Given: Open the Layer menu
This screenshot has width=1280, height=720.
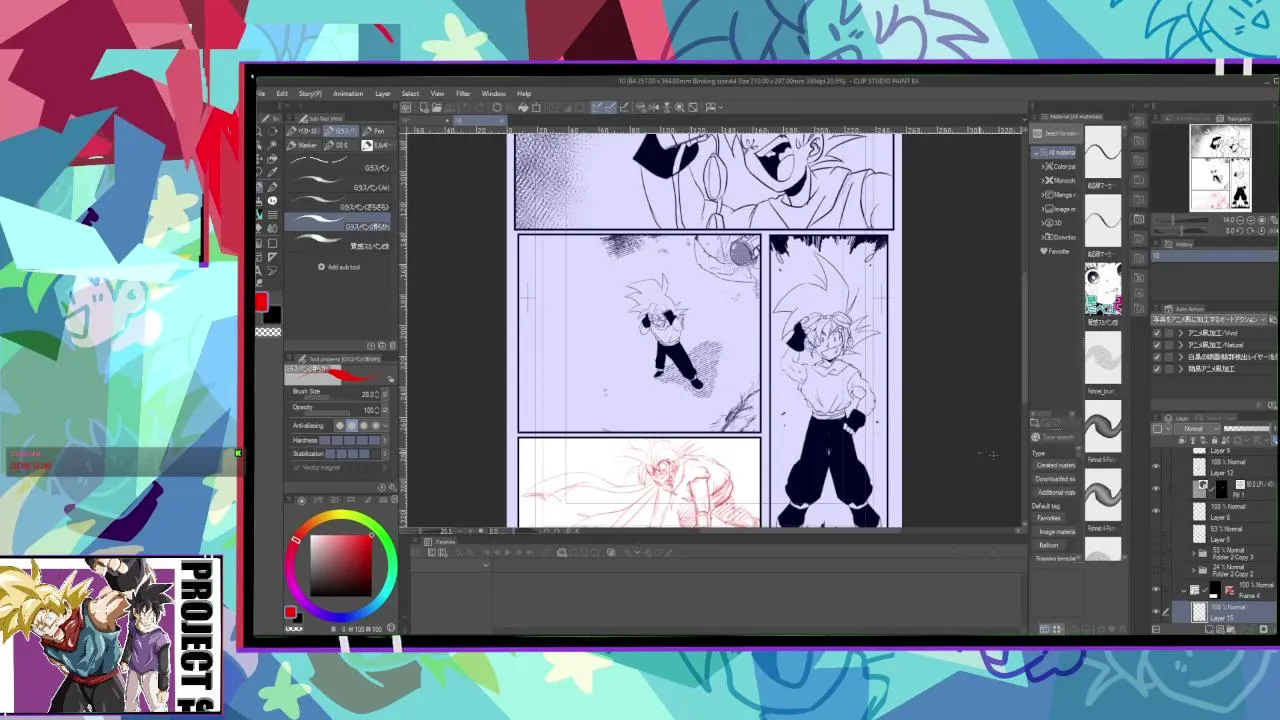Looking at the screenshot, I should point(383,94).
